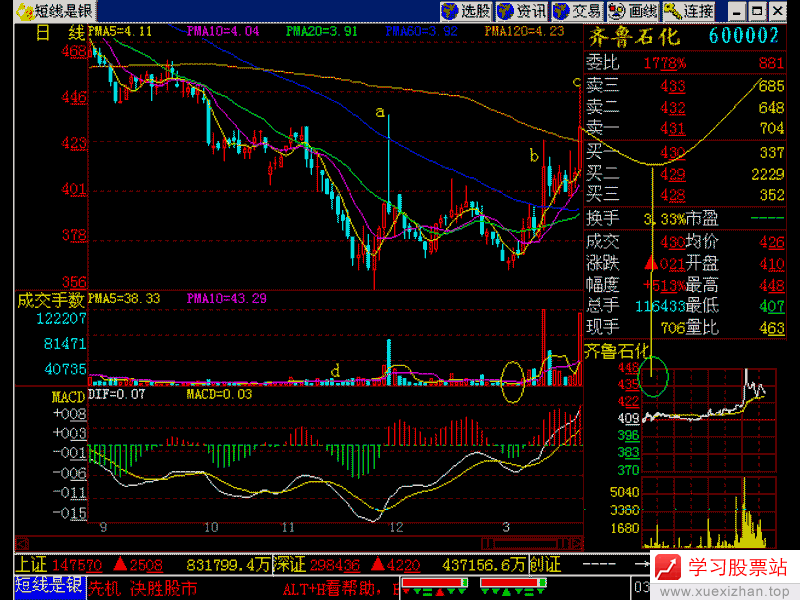Click the 现手 current lots 706

(x=673, y=328)
